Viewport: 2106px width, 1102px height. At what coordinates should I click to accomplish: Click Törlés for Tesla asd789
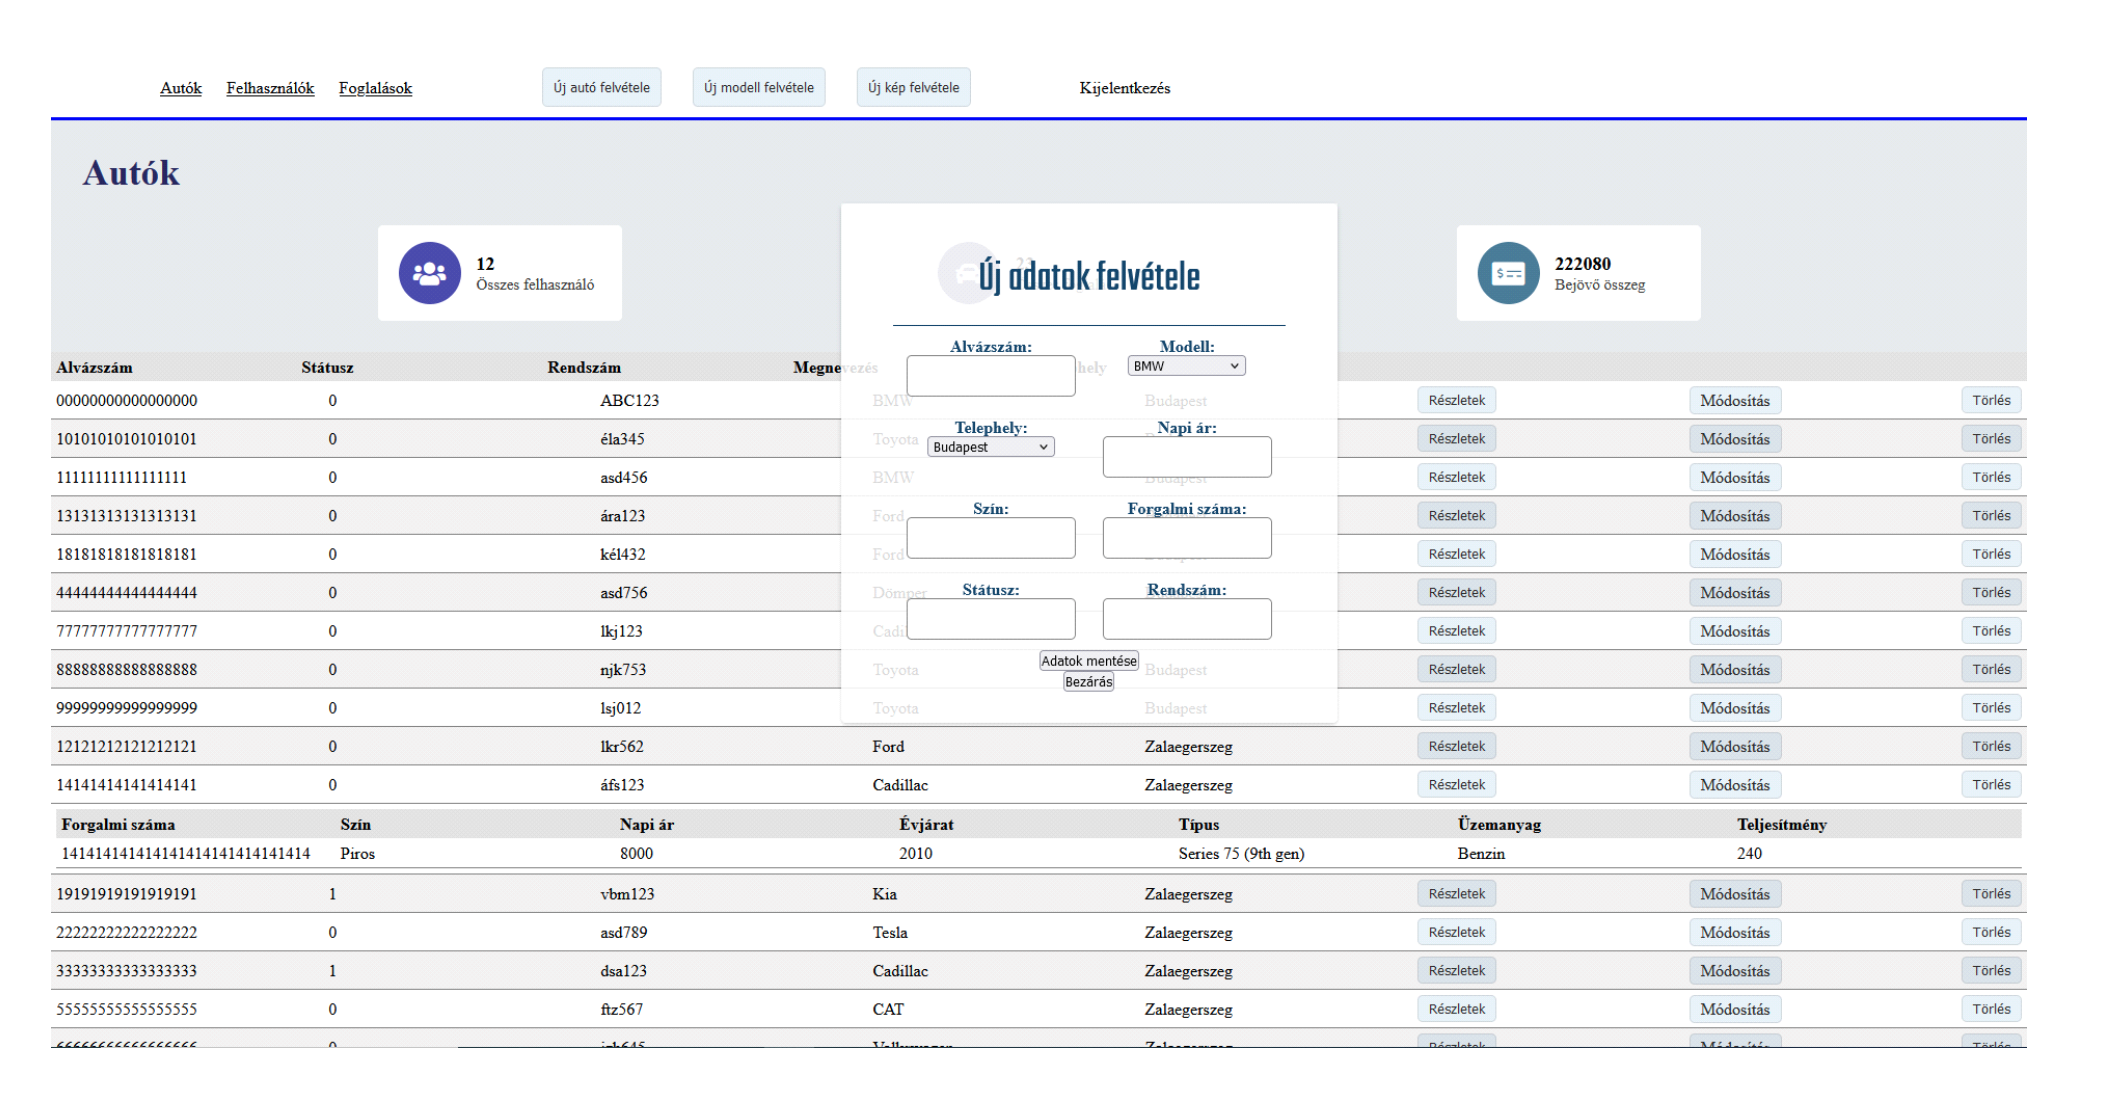[1991, 932]
